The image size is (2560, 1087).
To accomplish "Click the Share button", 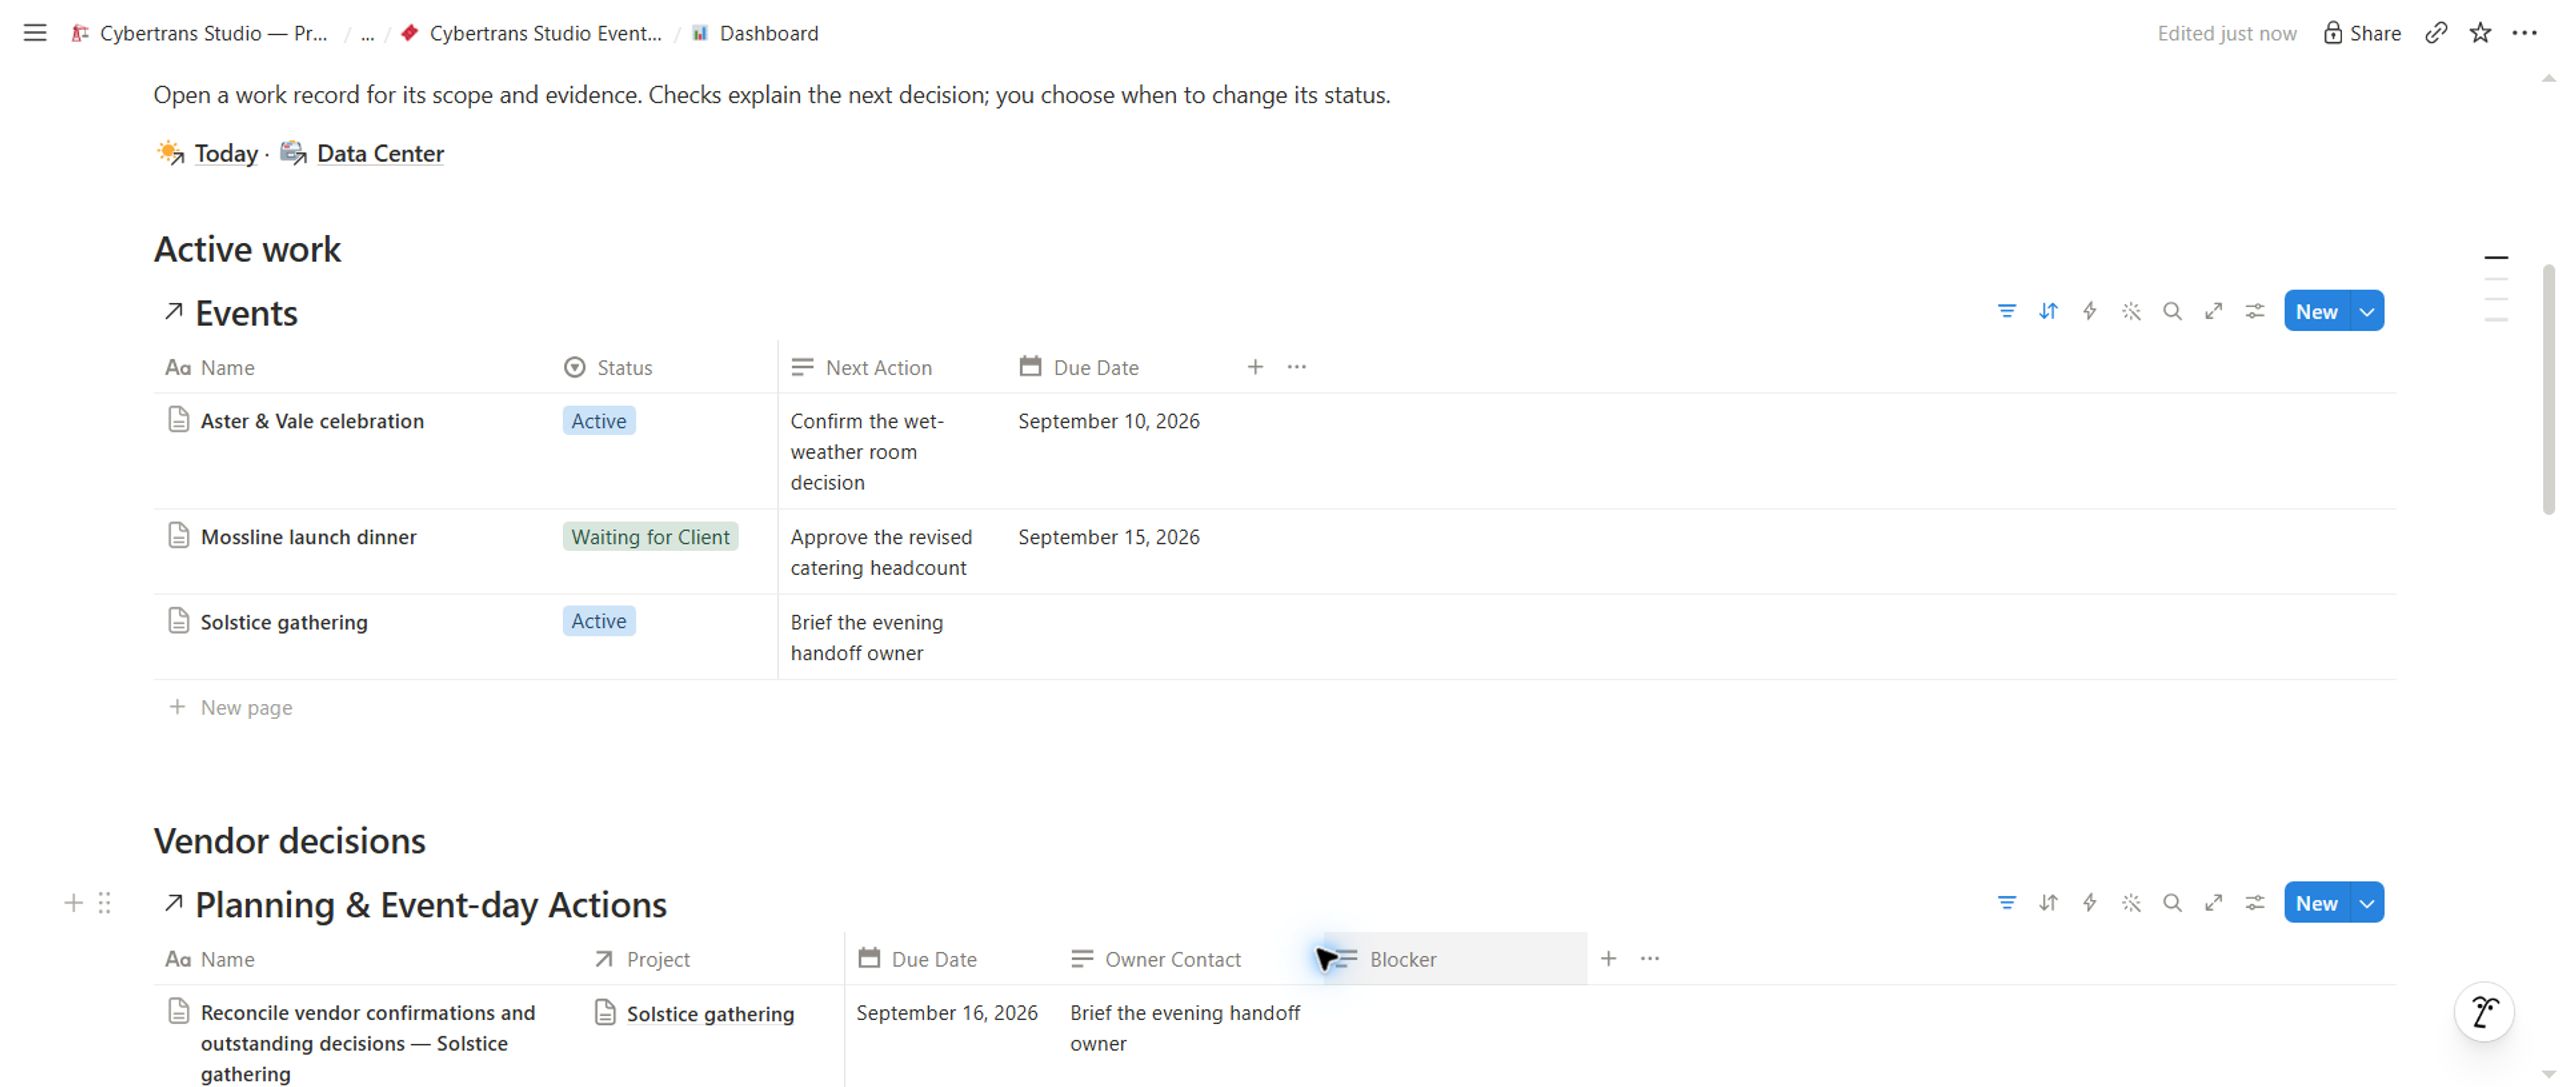I will [x=2362, y=33].
